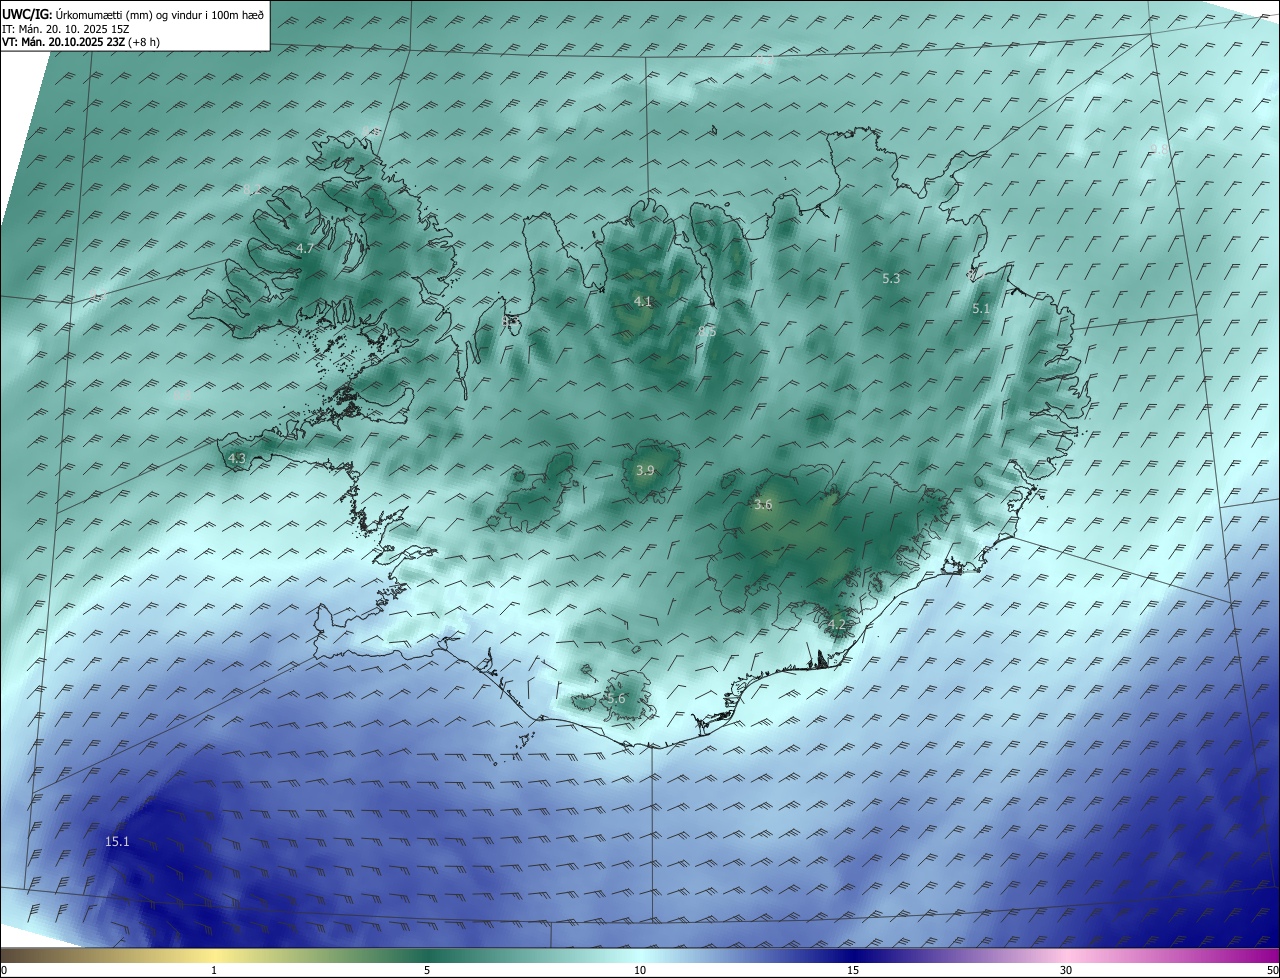Click the 30 tick on the color scale

(x=1066, y=970)
